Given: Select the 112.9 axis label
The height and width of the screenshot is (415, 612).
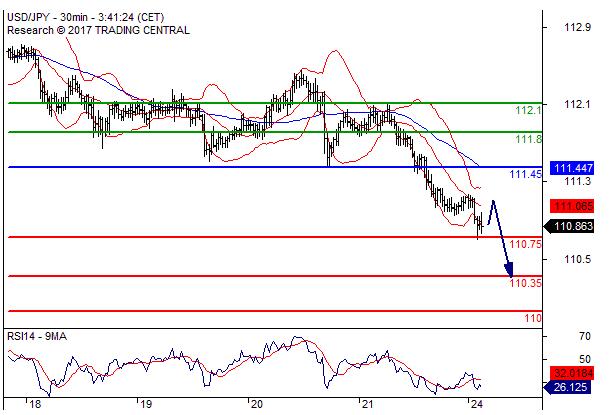Looking at the screenshot, I should point(578,27).
